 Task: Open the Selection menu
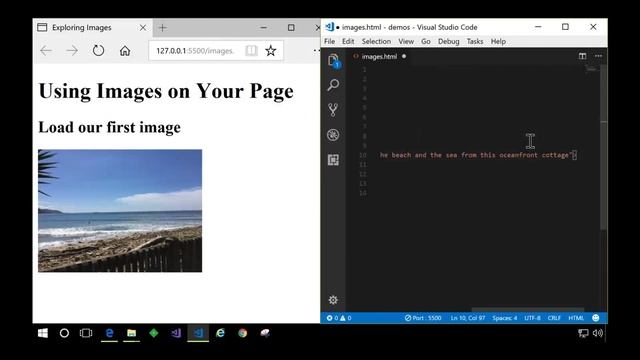[376, 42]
